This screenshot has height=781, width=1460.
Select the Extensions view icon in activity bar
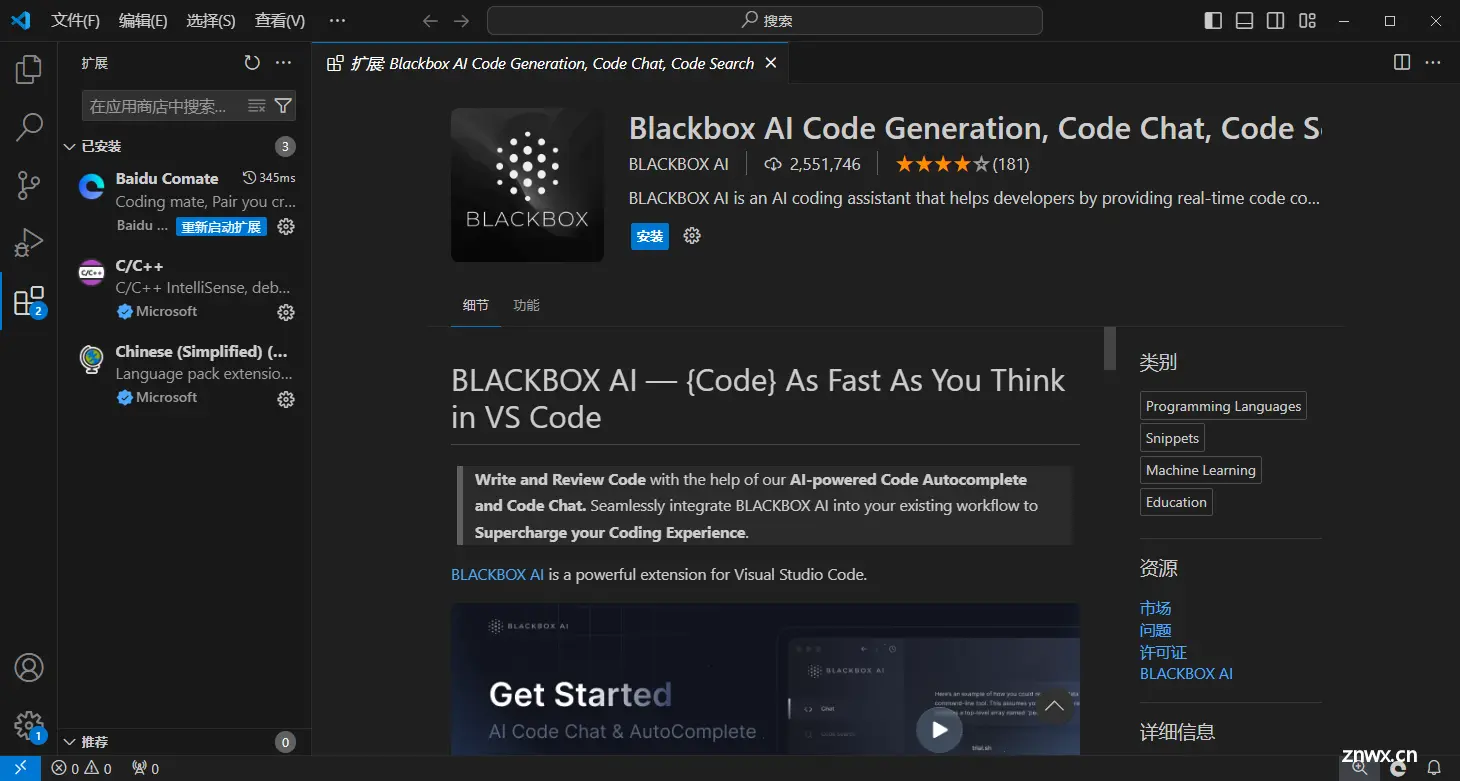pyautogui.click(x=29, y=301)
